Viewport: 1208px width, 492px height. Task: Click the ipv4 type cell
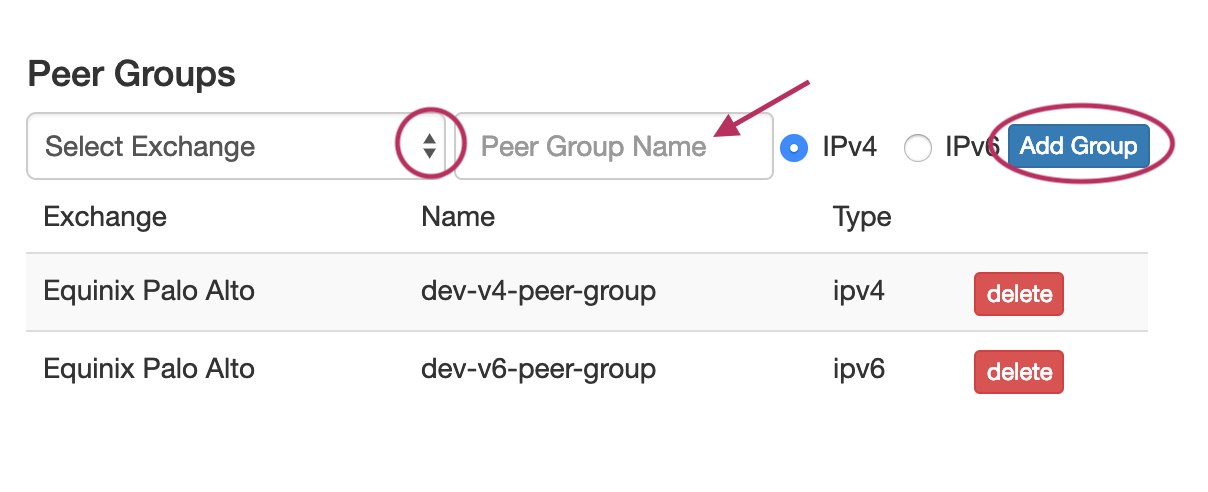[858, 292]
